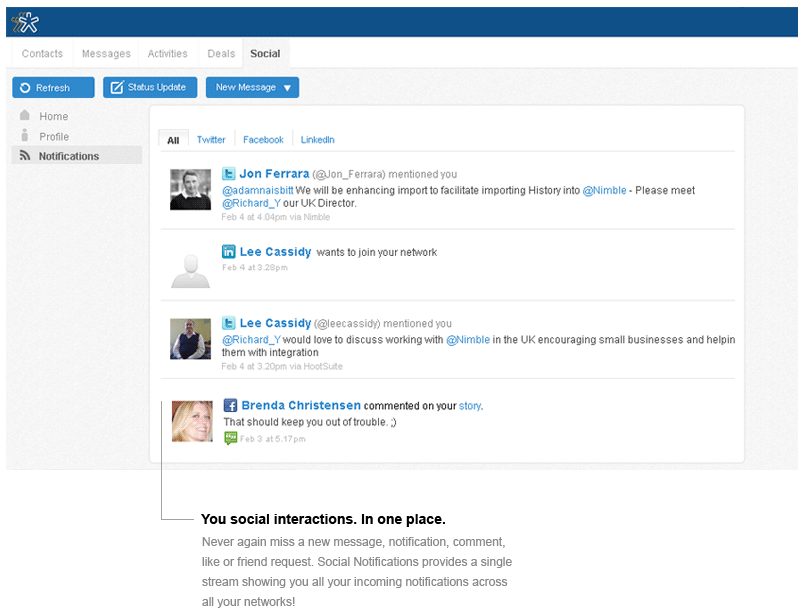Click the timestamp 'Feb 4 at 3.28pm'

pos(255,268)
